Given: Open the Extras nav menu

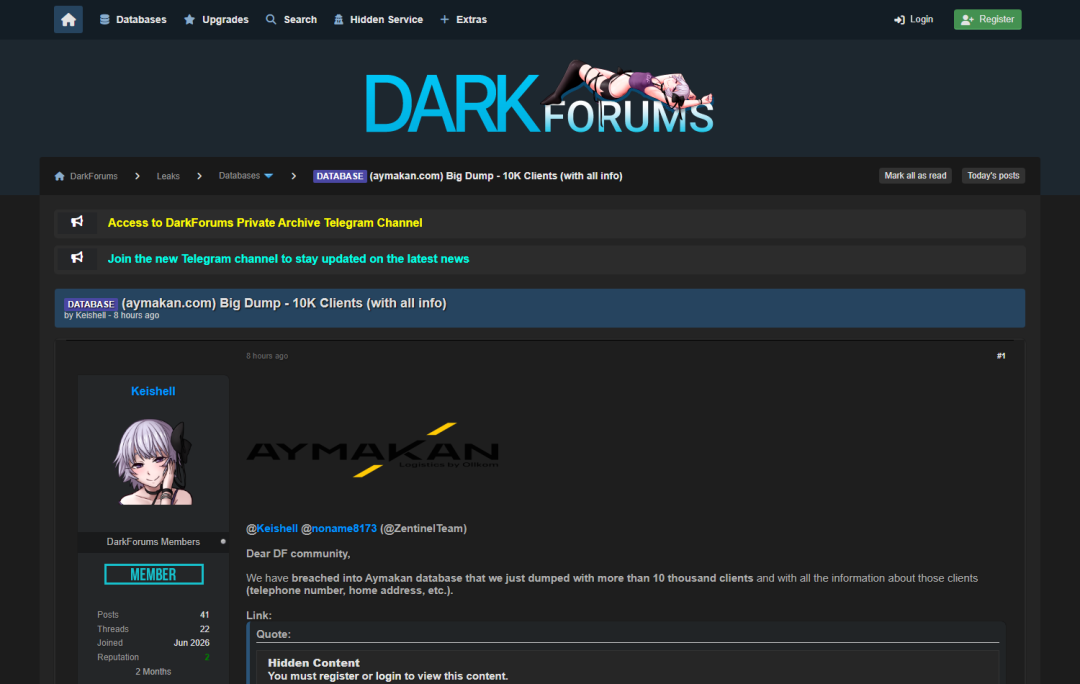Looking at the screenshot, I should [x=464, y=19].
